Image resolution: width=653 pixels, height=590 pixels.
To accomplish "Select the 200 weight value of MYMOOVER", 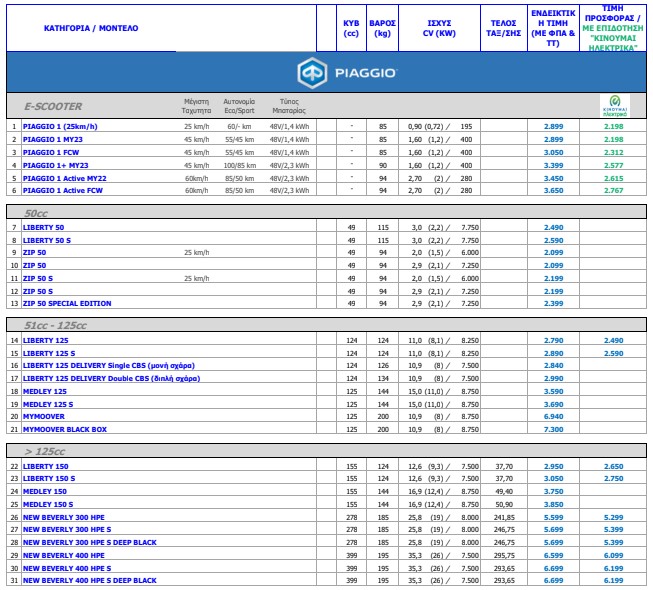I will (x=383, y=416).
